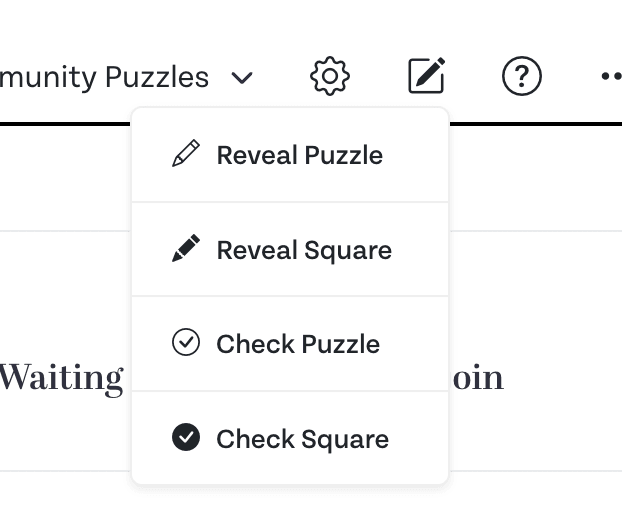The image size is (622, 522).
Task: Open the three-dot more options menu
Action: [x=611, y=76]
